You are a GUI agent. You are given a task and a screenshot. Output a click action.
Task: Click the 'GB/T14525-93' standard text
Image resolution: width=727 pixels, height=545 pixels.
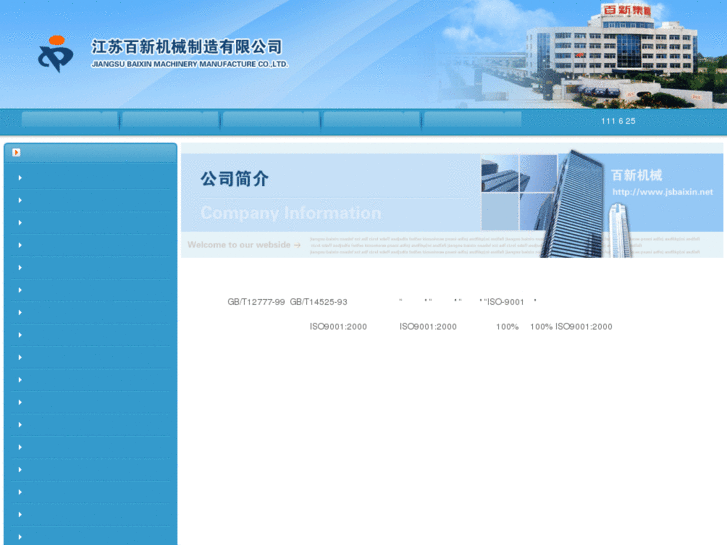319,302
